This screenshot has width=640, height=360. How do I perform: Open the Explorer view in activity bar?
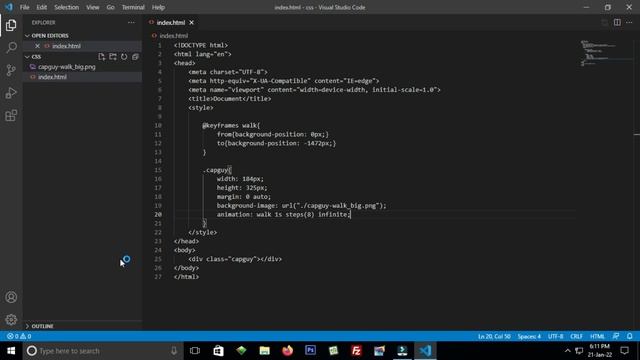[11, 25]
